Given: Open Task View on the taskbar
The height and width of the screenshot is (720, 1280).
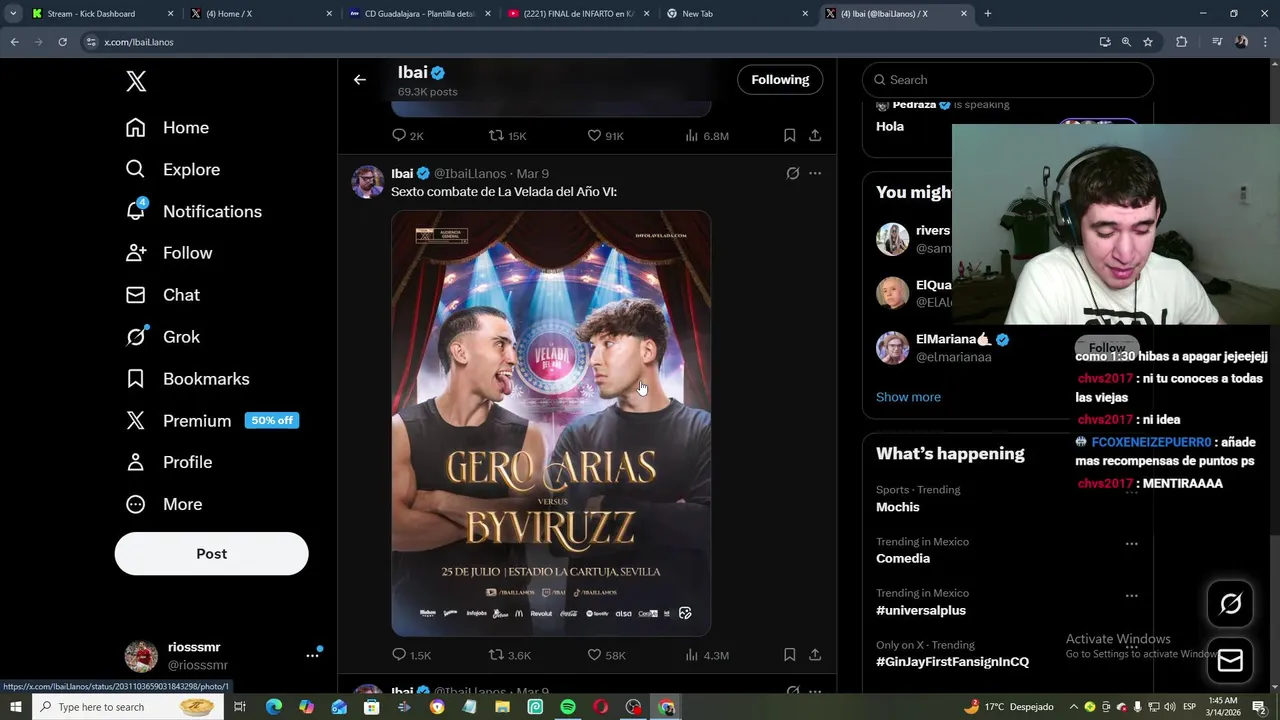Looking at the screenshot, I should tap(240, 707).
